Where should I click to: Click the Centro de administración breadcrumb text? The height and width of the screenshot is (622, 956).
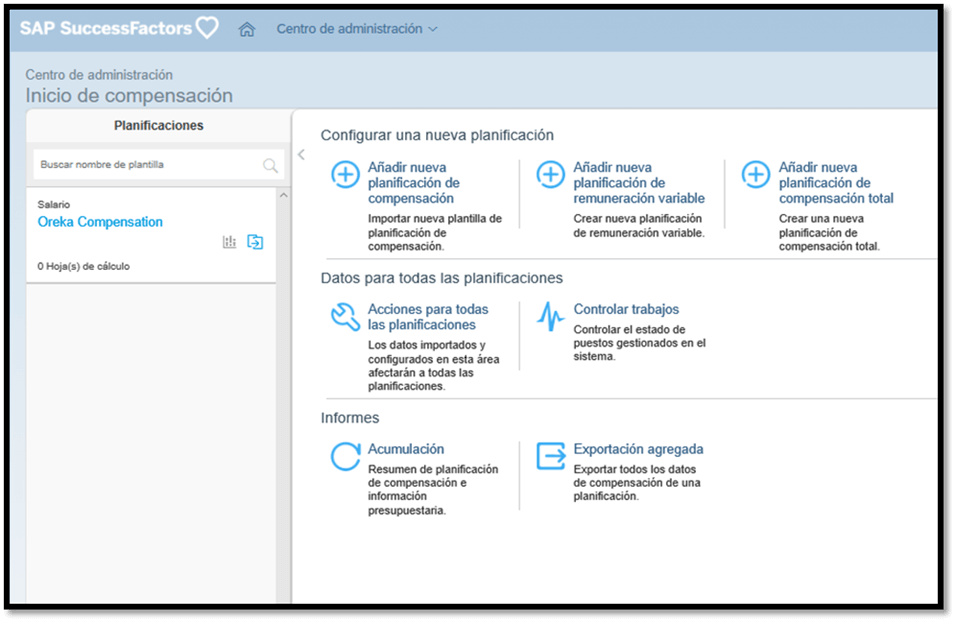99,75
